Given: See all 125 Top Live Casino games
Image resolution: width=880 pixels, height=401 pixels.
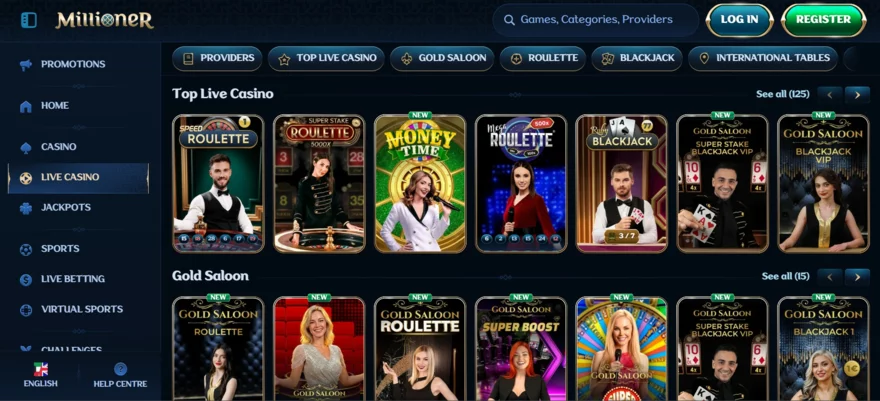Looking at the screenshot, I should click(782, 94).
